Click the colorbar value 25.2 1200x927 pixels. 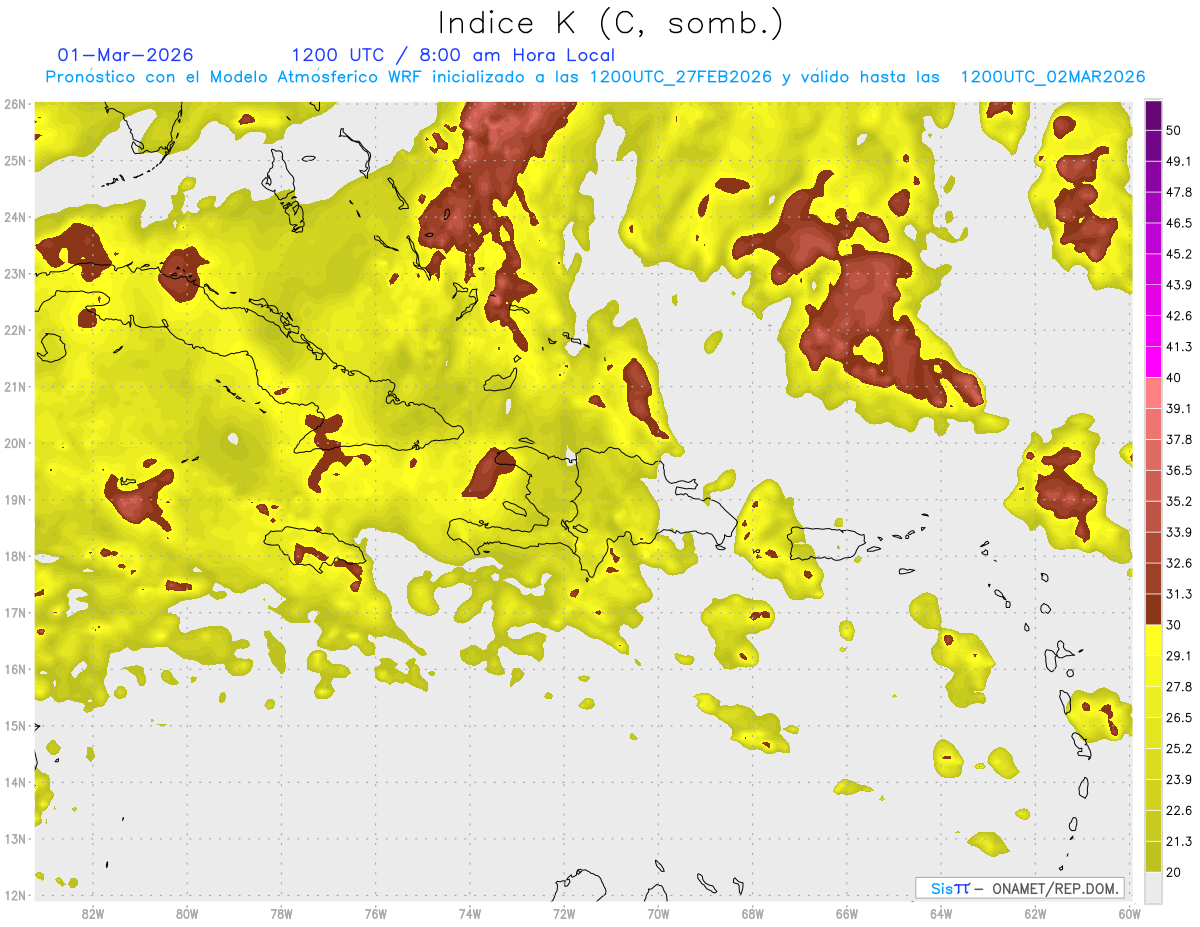[x=1179, y=749]
